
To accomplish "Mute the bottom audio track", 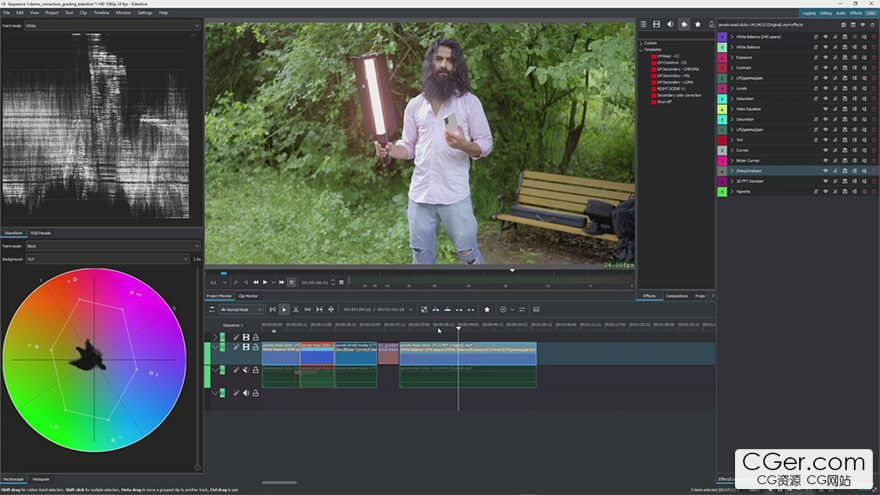I will 246,393.
